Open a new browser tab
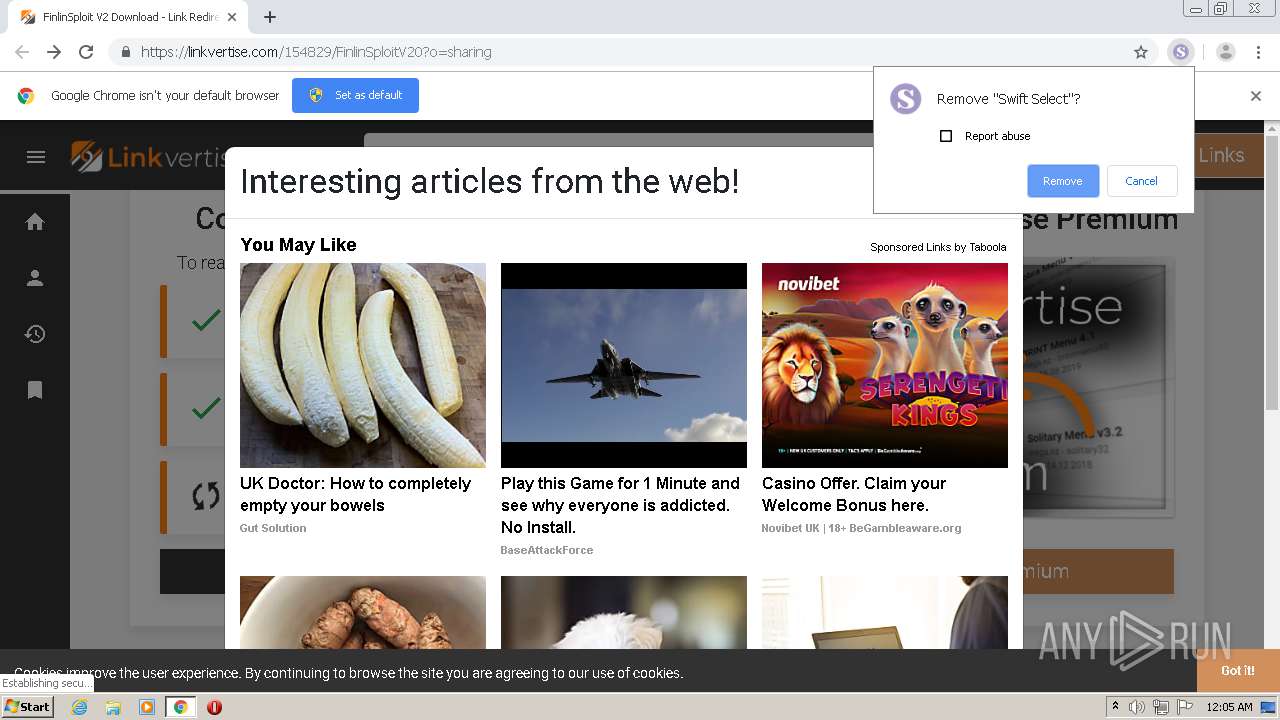 [x=270, y=17]
